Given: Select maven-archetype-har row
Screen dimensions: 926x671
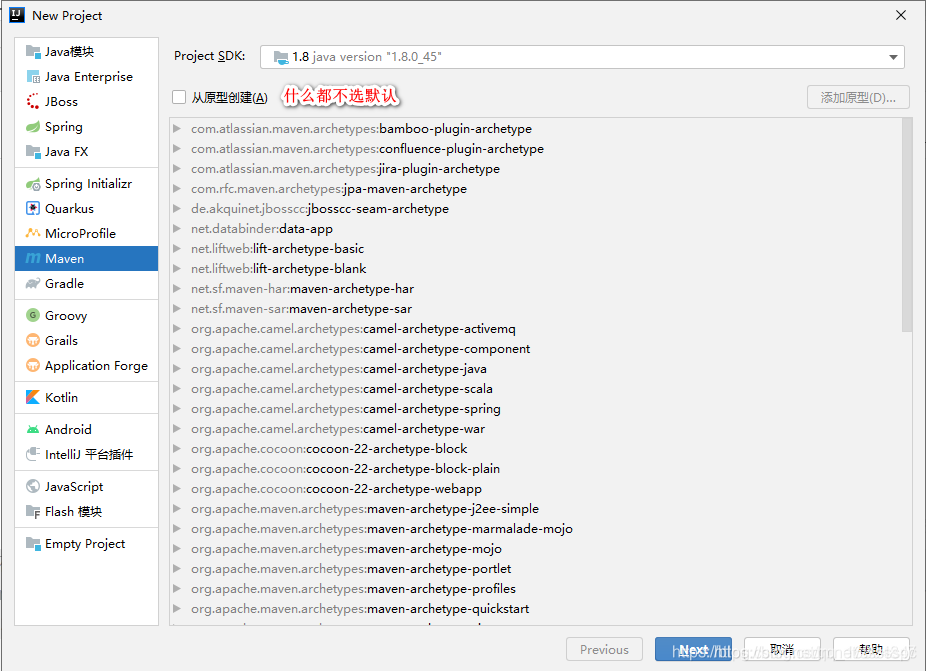Looking at the screenshot, I should click(x=536, y=289).
